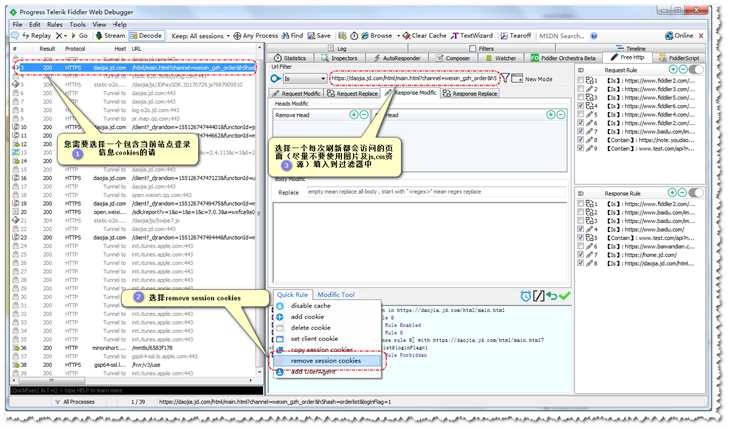Switch to the Request Modific tab

(296, 93)
